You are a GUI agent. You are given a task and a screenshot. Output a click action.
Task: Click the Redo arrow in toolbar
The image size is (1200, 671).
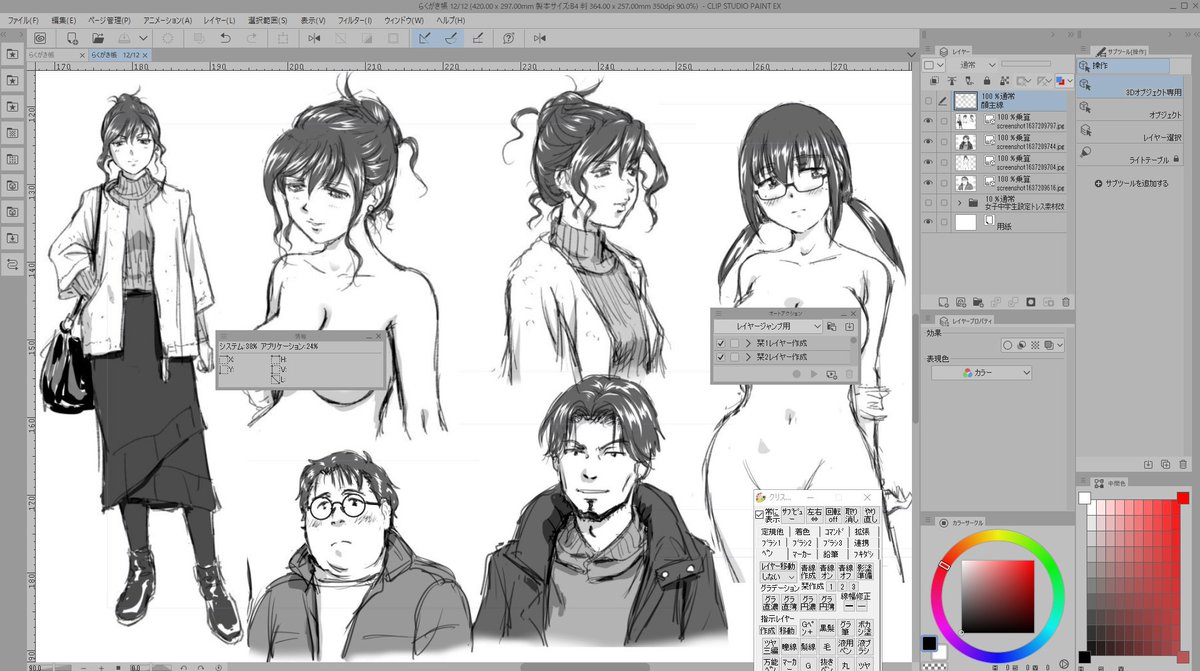tap(251, 38)
